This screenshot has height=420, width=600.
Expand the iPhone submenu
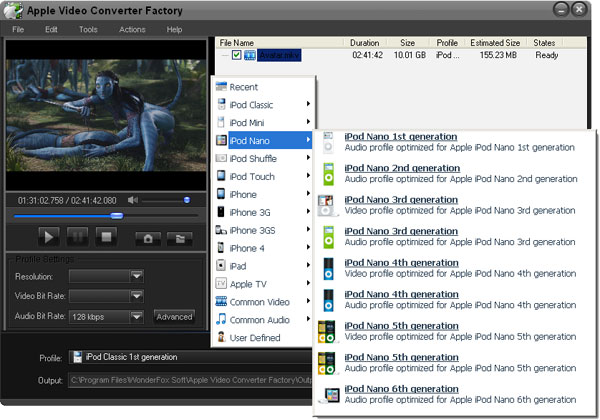click(x=263, y=194)
